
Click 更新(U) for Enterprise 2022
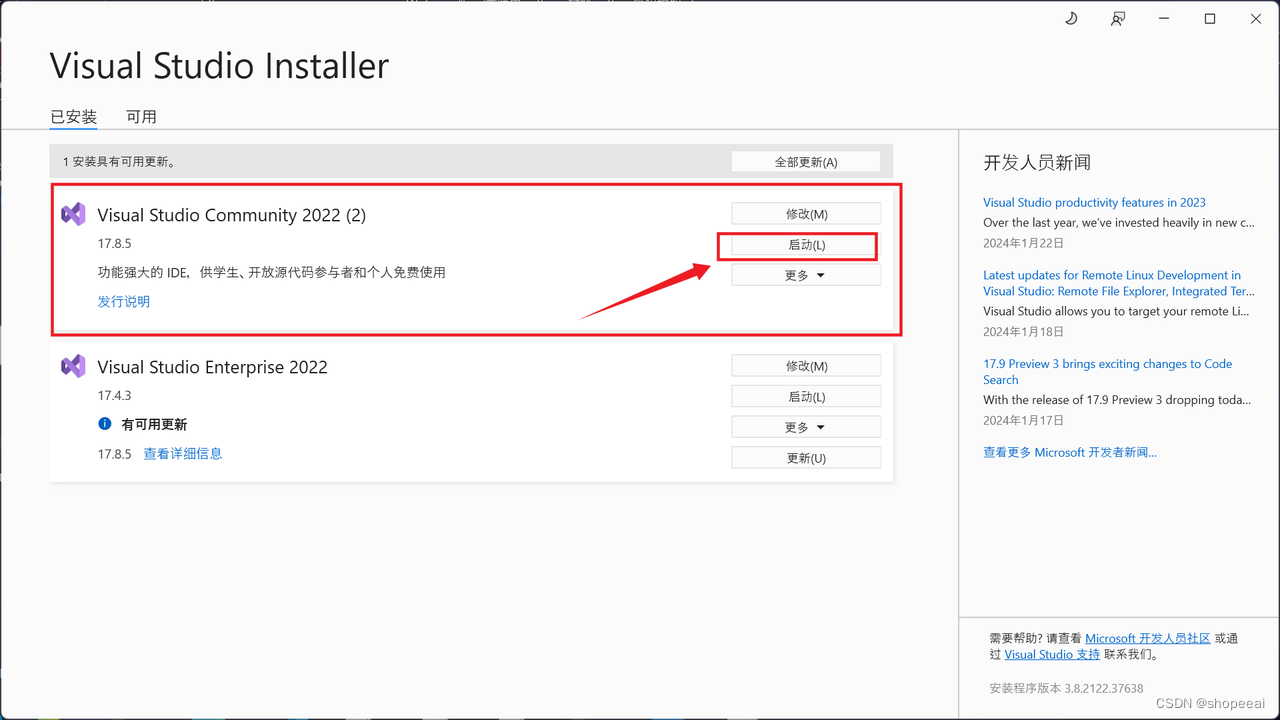click(806, 458)
